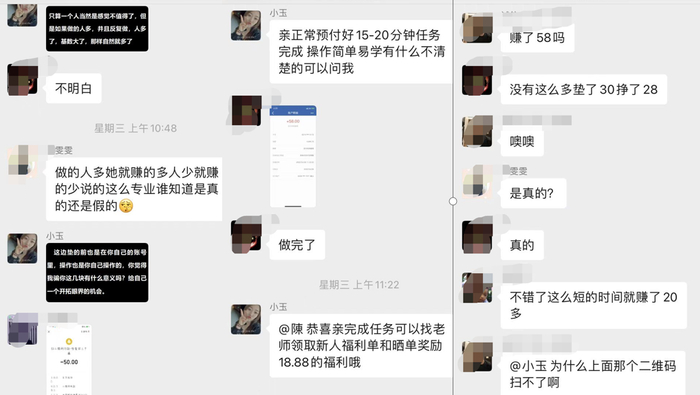Image resolution: width=700 pixels, height=395 pixels.
Task: Open the -50.00 payment screenshot thumbnail
Action: [69, 360]
